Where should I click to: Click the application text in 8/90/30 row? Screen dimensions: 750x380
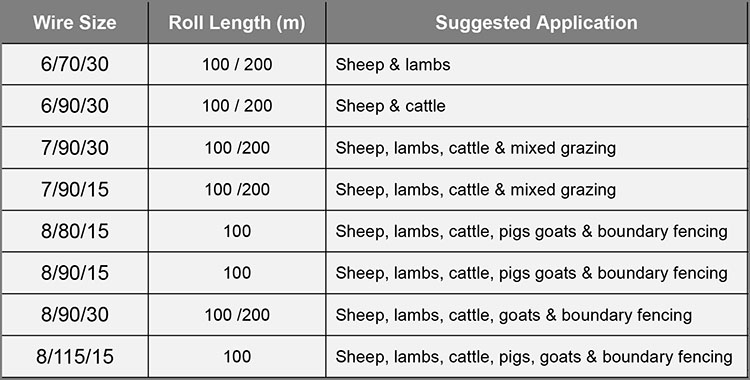pyautogui.click(x=514, y=315)
